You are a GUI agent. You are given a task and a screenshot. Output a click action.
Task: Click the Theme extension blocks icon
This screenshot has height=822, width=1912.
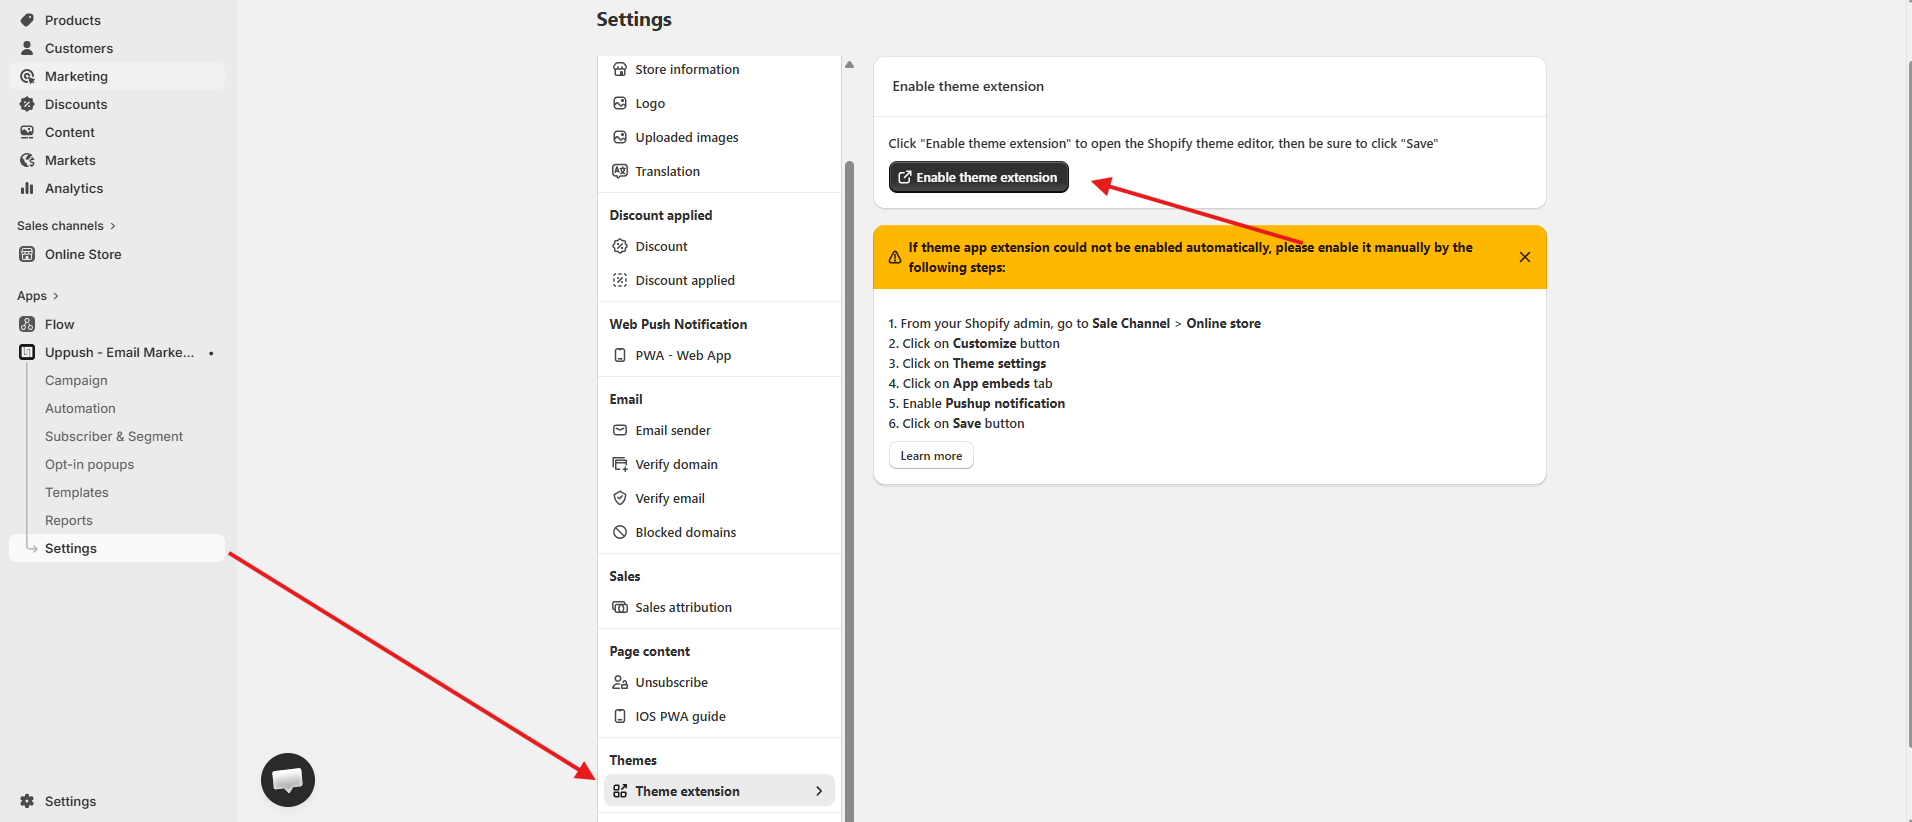620,791
